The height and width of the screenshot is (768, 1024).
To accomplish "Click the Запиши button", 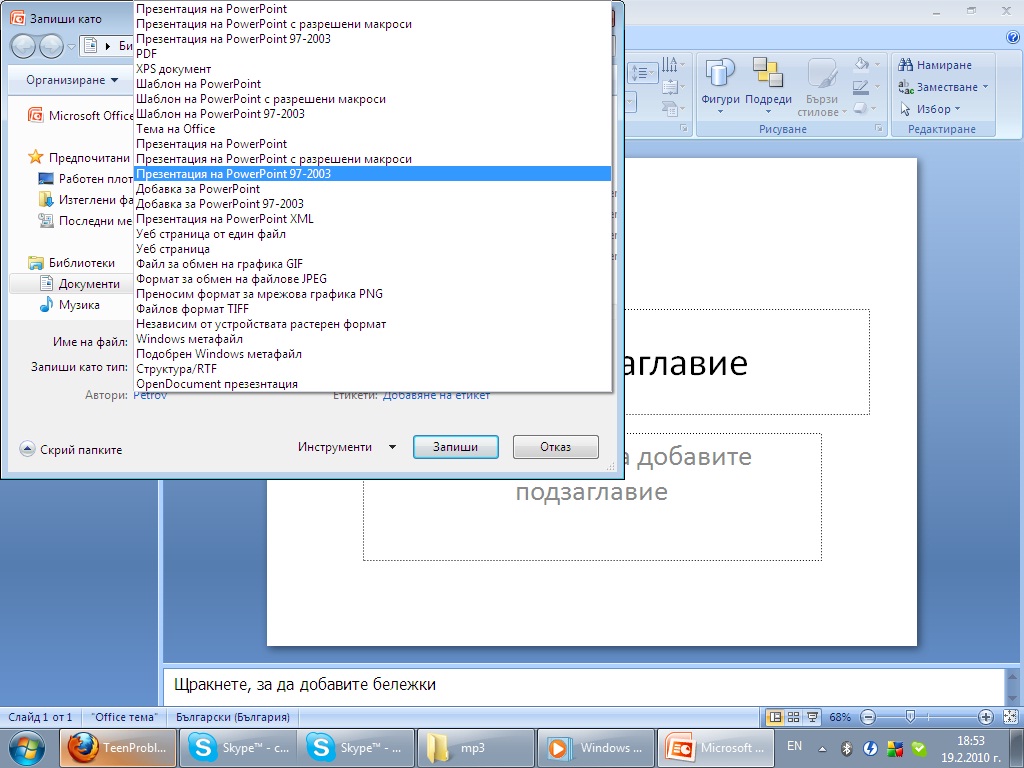I will coord(455,447).
